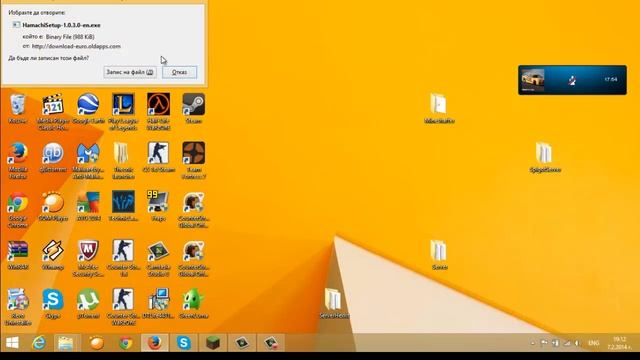
Task: Open the folder icon among desktop shortcuts
Action: pos(123,161)
